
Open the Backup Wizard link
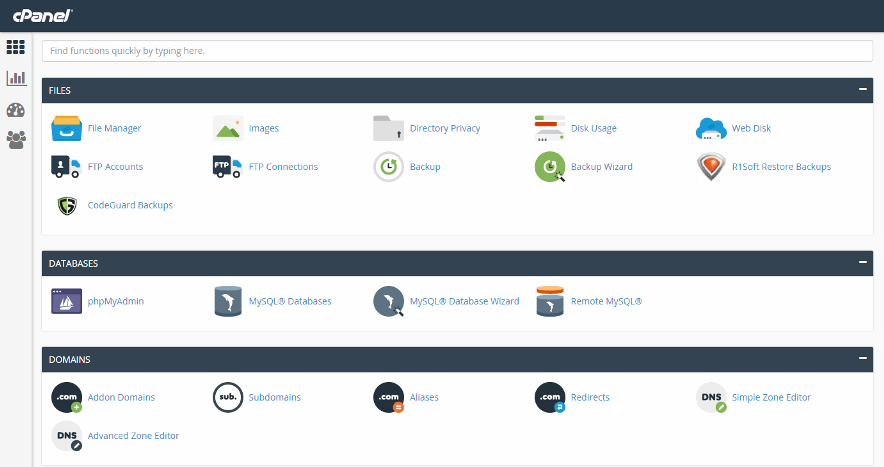click(602, 166)
